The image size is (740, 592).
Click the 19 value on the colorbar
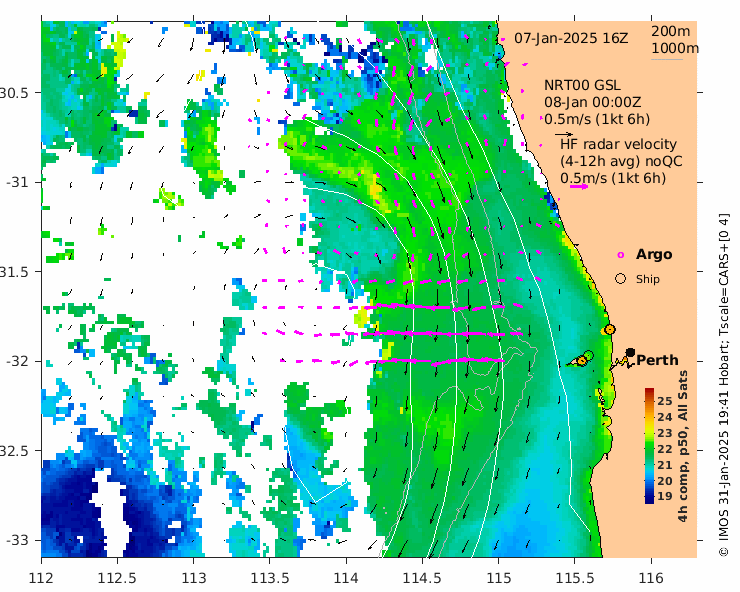point(664,497)
